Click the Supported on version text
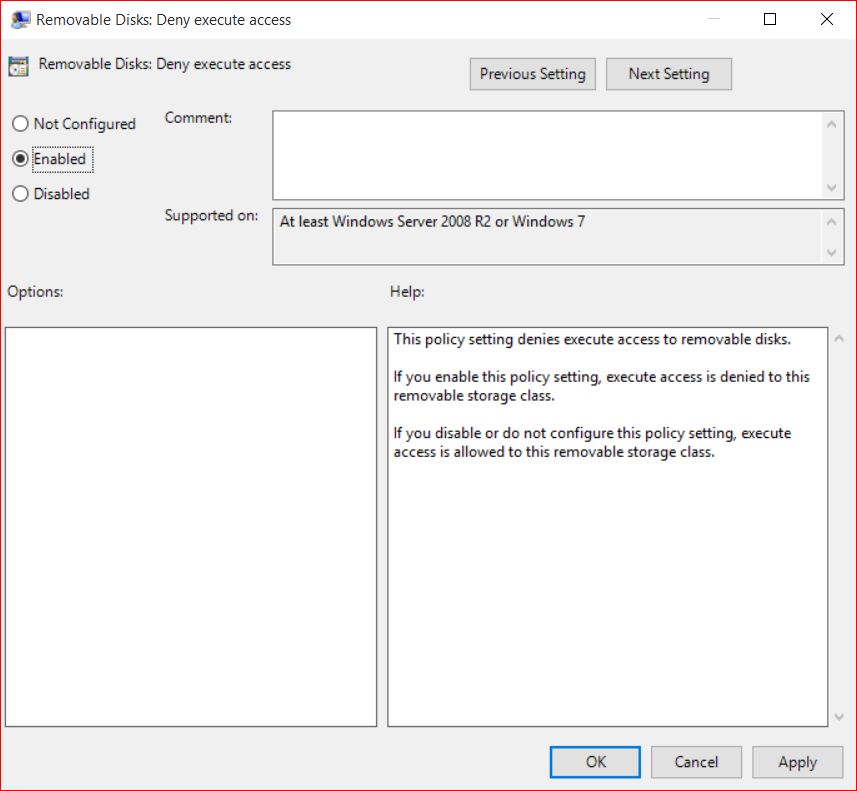The width and height of the screenshot is (857, 791). 431,221
